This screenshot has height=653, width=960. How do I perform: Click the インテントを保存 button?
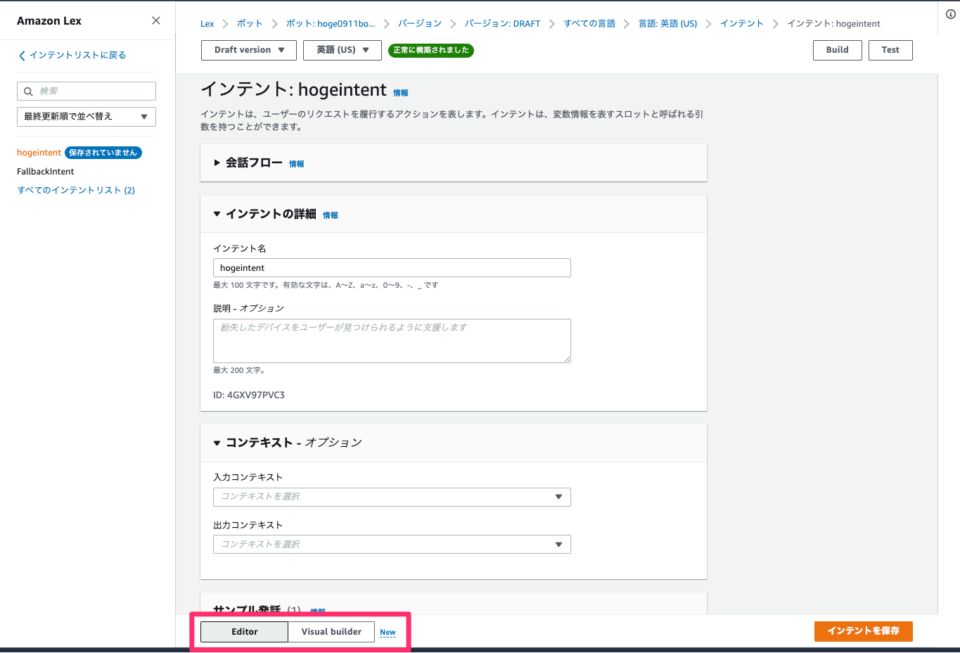click(x=863, y=631)
